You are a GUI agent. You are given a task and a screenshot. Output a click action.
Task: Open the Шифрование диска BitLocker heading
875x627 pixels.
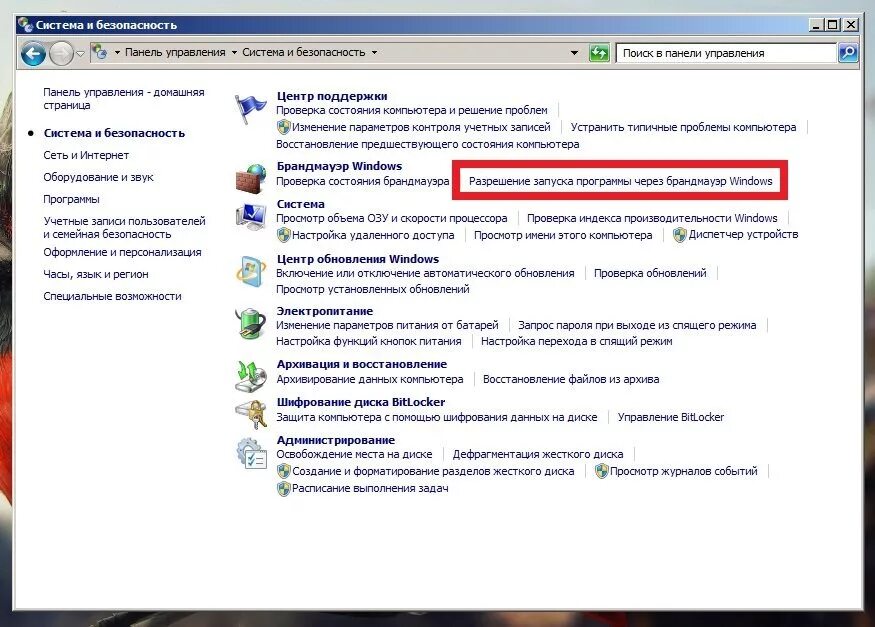[x=360, y=402]
